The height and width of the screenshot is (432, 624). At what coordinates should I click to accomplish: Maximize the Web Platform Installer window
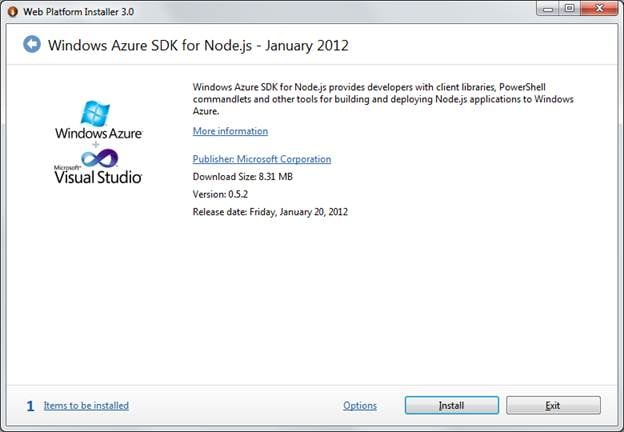click(x=570, y=9)
